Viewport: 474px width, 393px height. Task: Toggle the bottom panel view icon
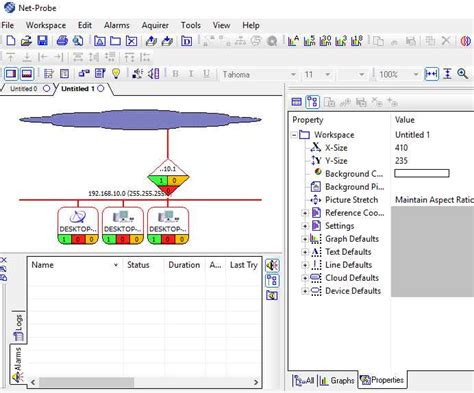tap(27, 74)
